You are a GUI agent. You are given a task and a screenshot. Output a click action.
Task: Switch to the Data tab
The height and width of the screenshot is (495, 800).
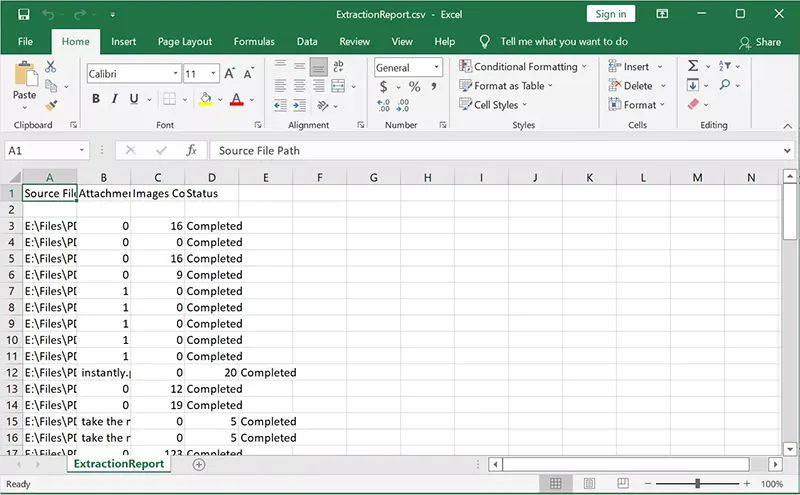(307, 42)
